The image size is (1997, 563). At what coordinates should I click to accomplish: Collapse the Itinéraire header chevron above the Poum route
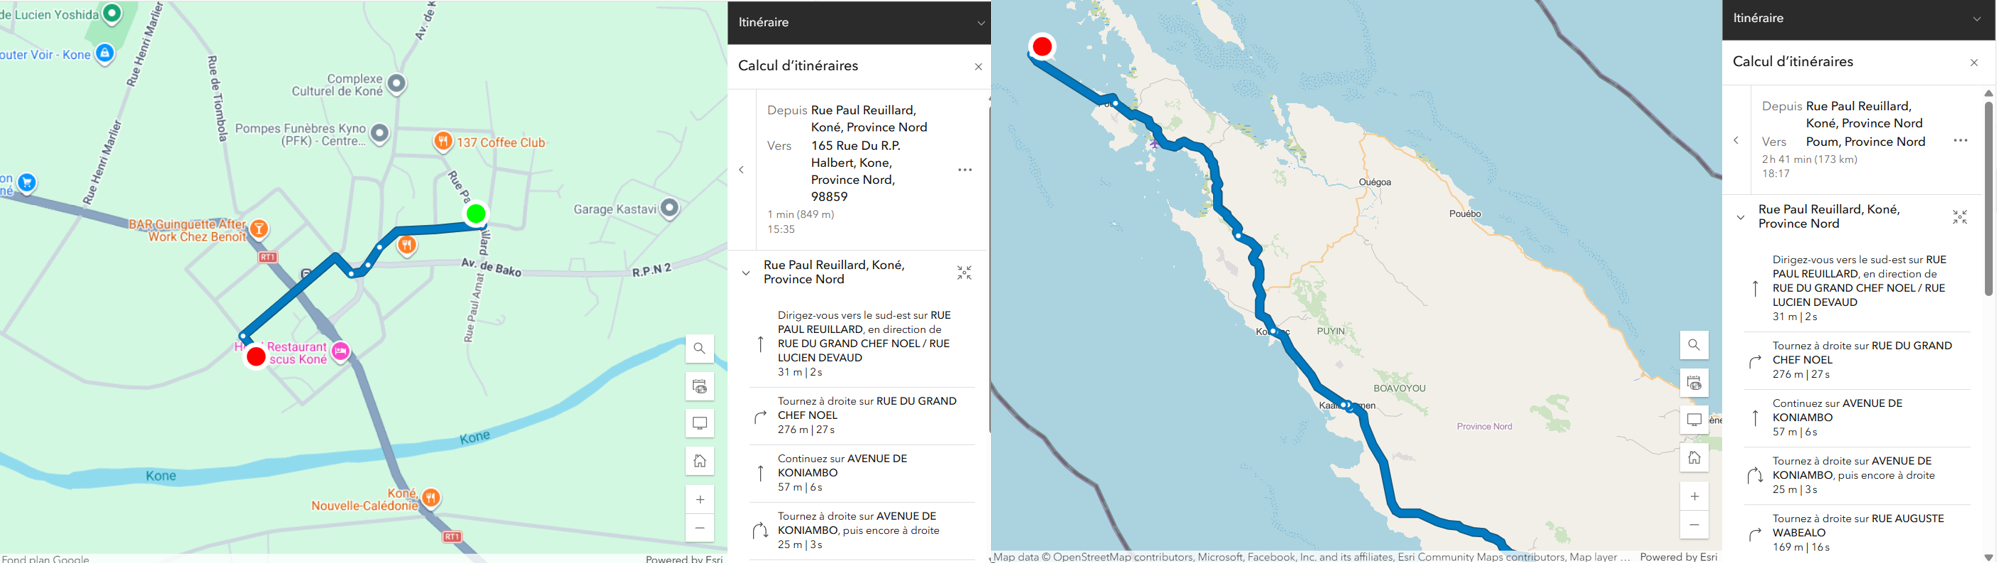coord(1976,19)
